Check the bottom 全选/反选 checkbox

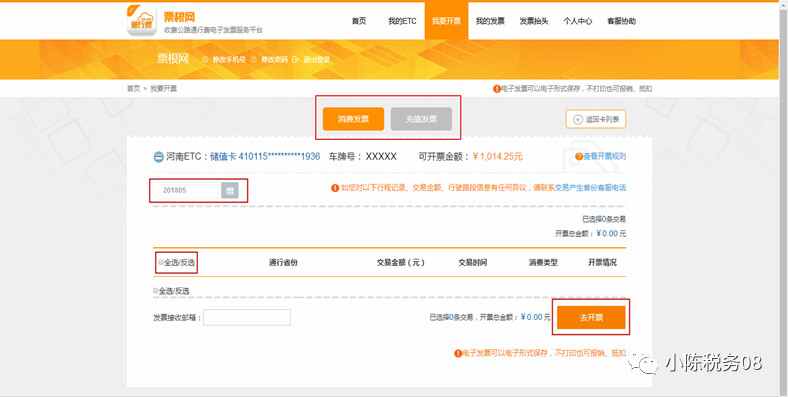tap(156, 290)
